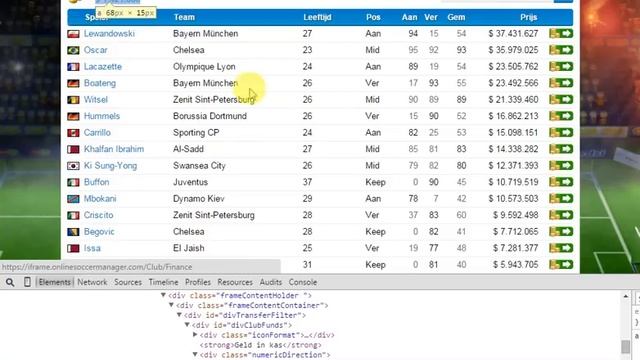Screen dimensions: 640x360
Task: Click the Sporting CP team cell
Action: [x=196, y=133]
